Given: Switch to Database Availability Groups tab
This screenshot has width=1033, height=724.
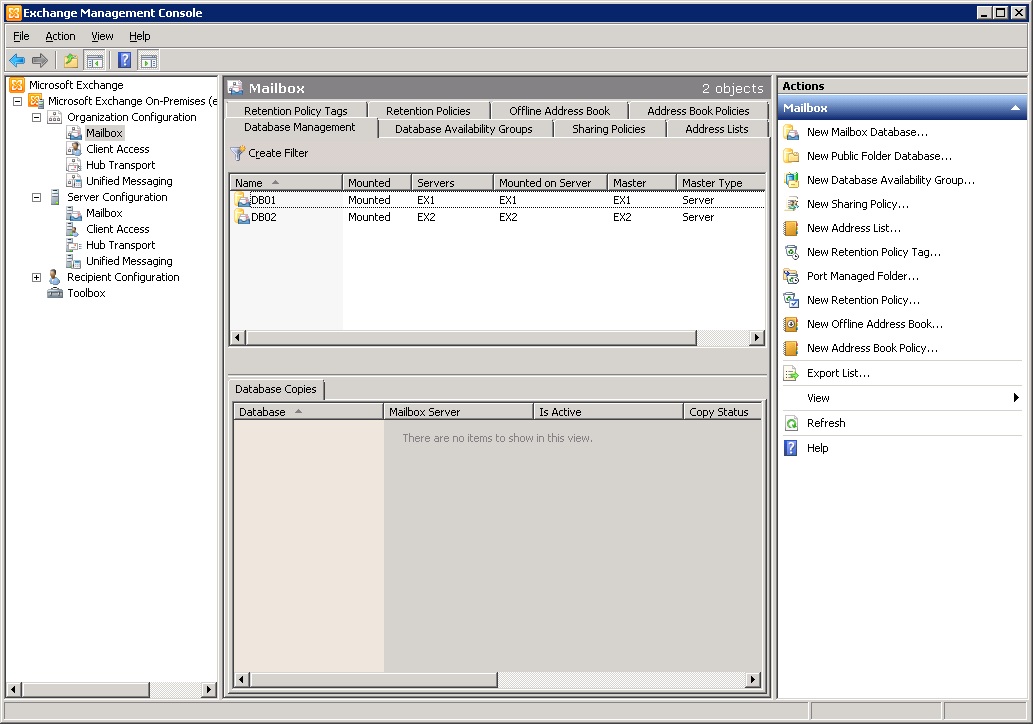Looking at the screenshot, I should click(464, 129).
